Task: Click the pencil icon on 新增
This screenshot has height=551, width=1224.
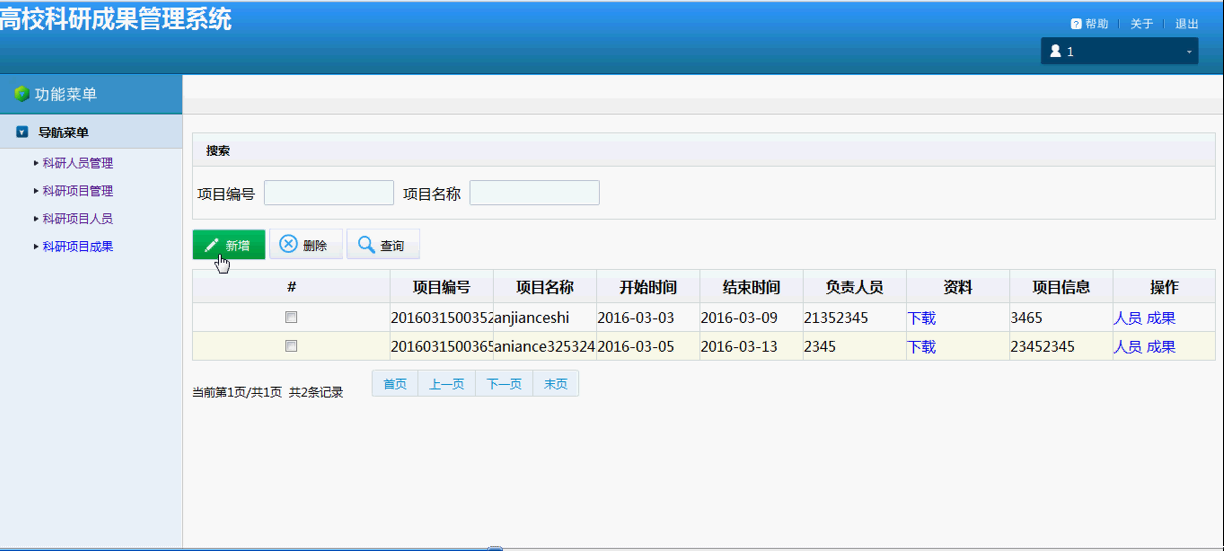Action: point(211,245)
